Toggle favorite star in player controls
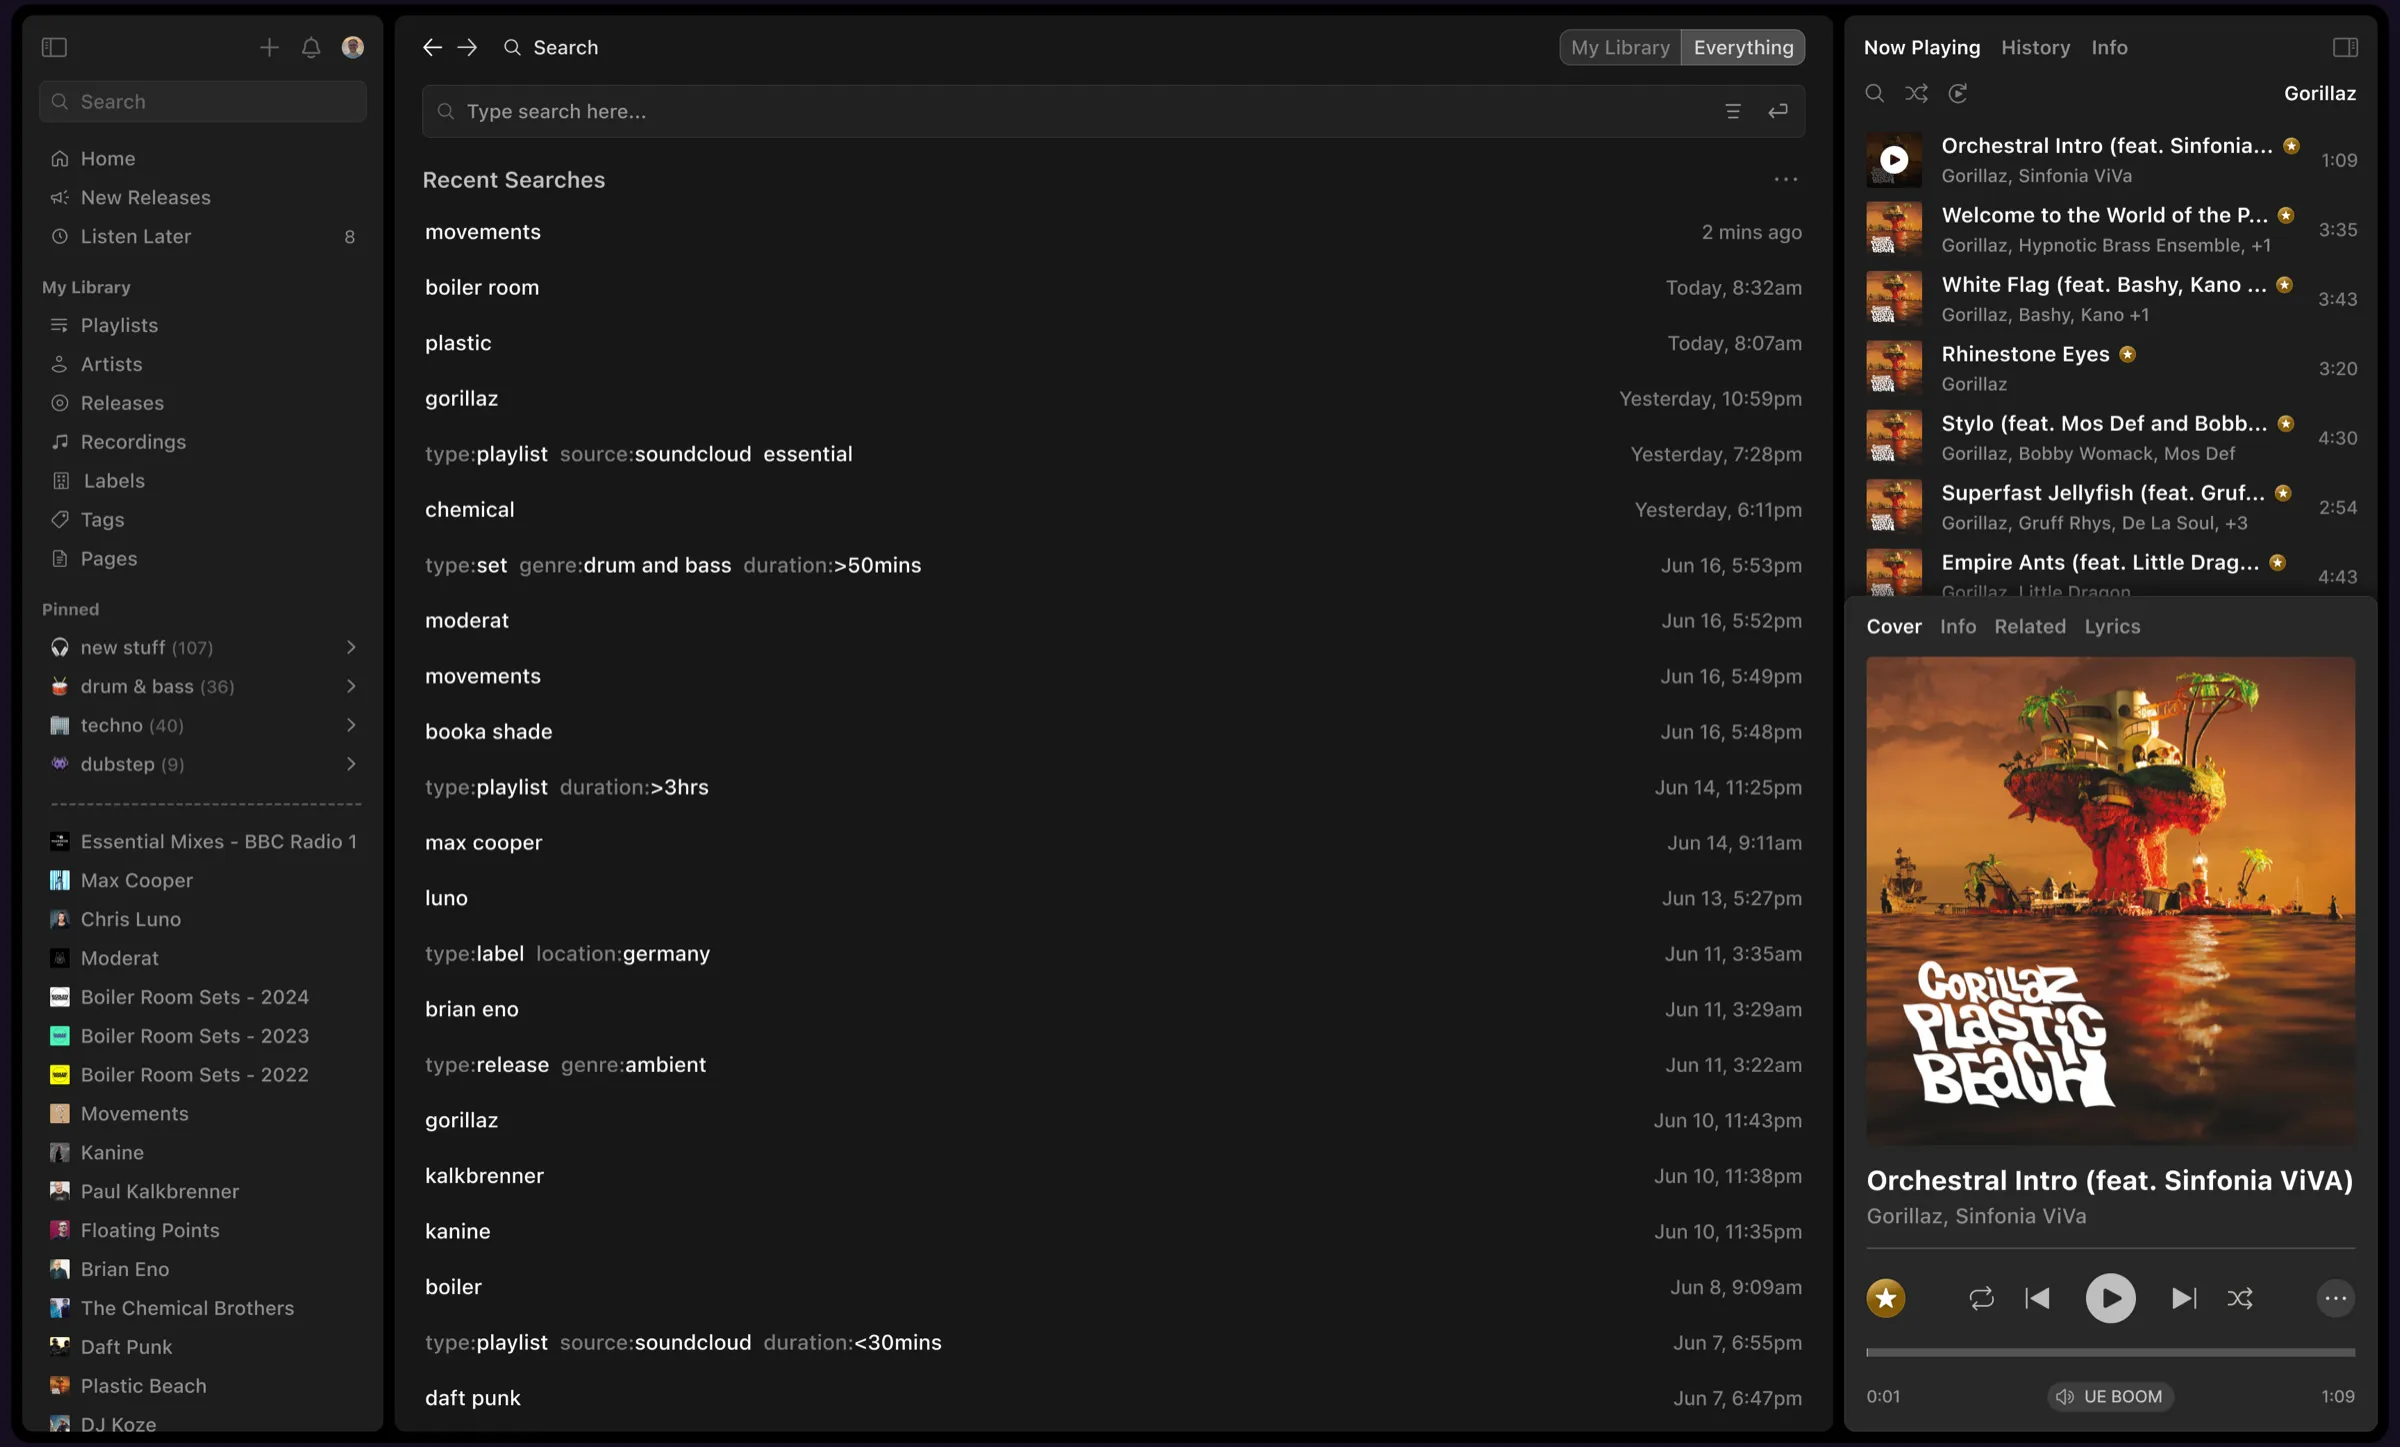 [x=1886, y=1298]
